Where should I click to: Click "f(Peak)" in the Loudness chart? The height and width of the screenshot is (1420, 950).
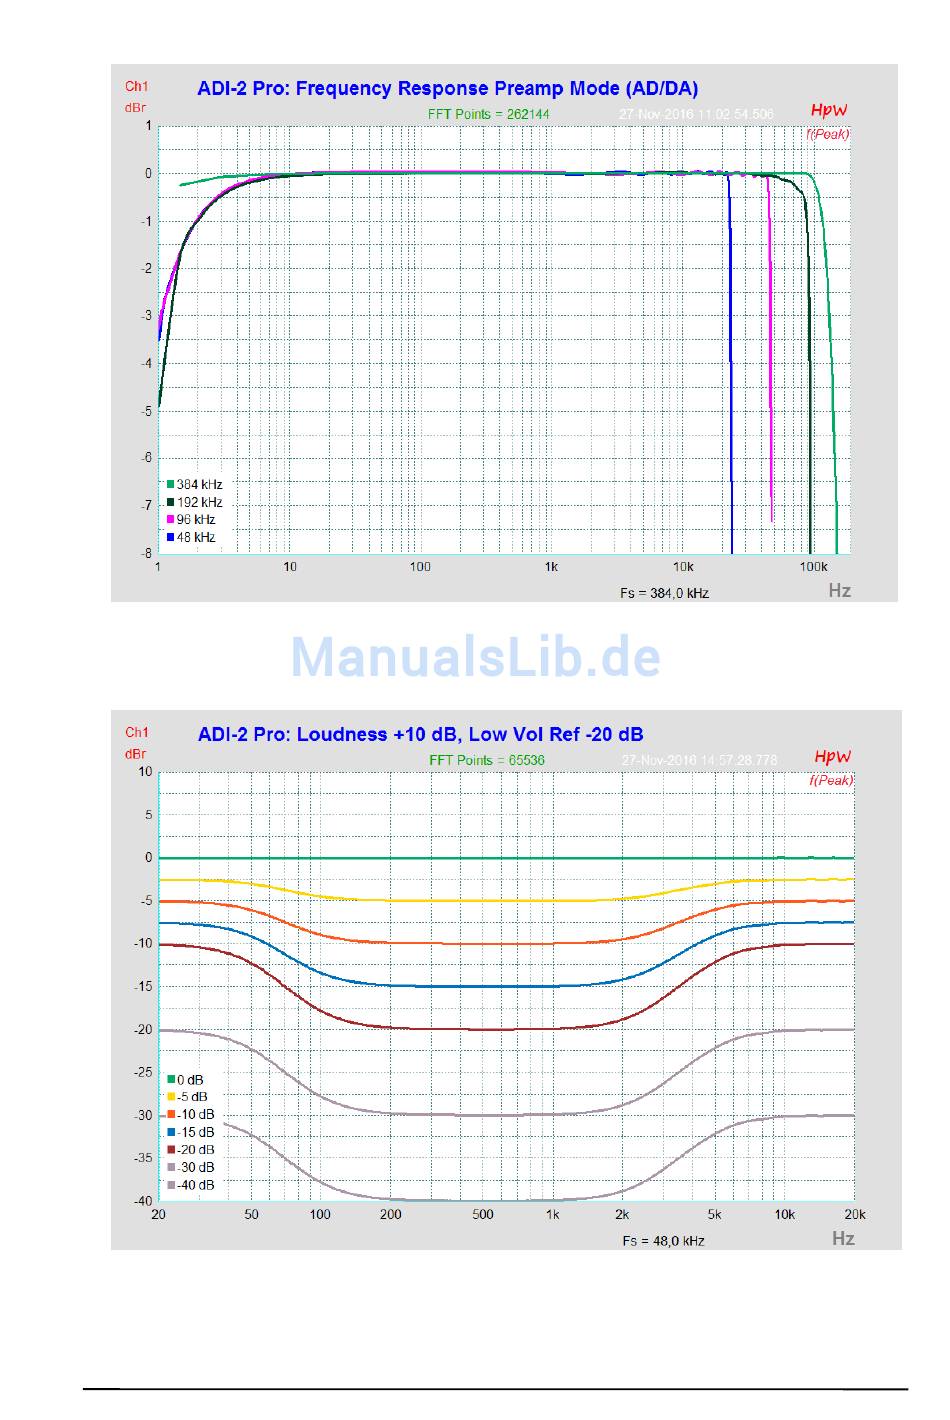[x=831, y=780]
